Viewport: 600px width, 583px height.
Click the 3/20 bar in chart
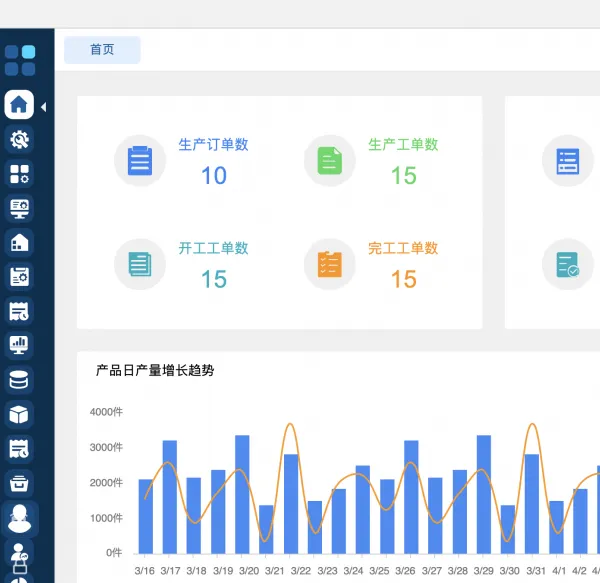pyautogui.click(x=242, y=494)
